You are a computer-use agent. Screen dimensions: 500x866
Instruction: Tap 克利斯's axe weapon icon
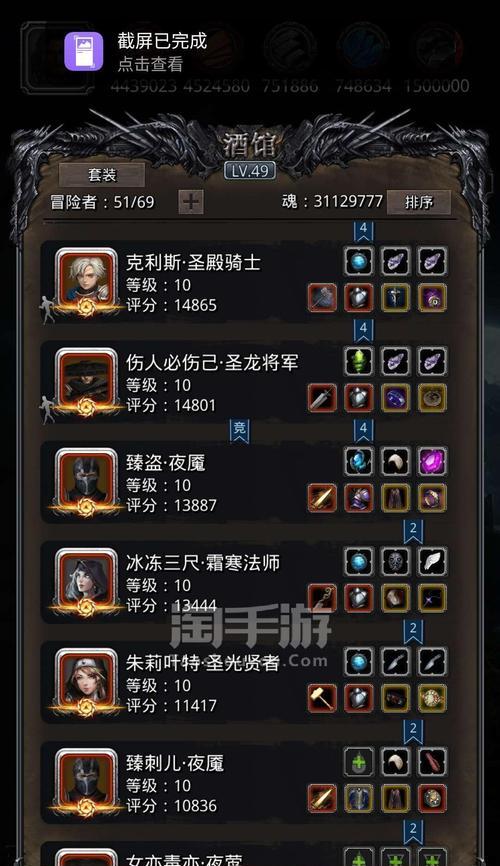(322, 298)
